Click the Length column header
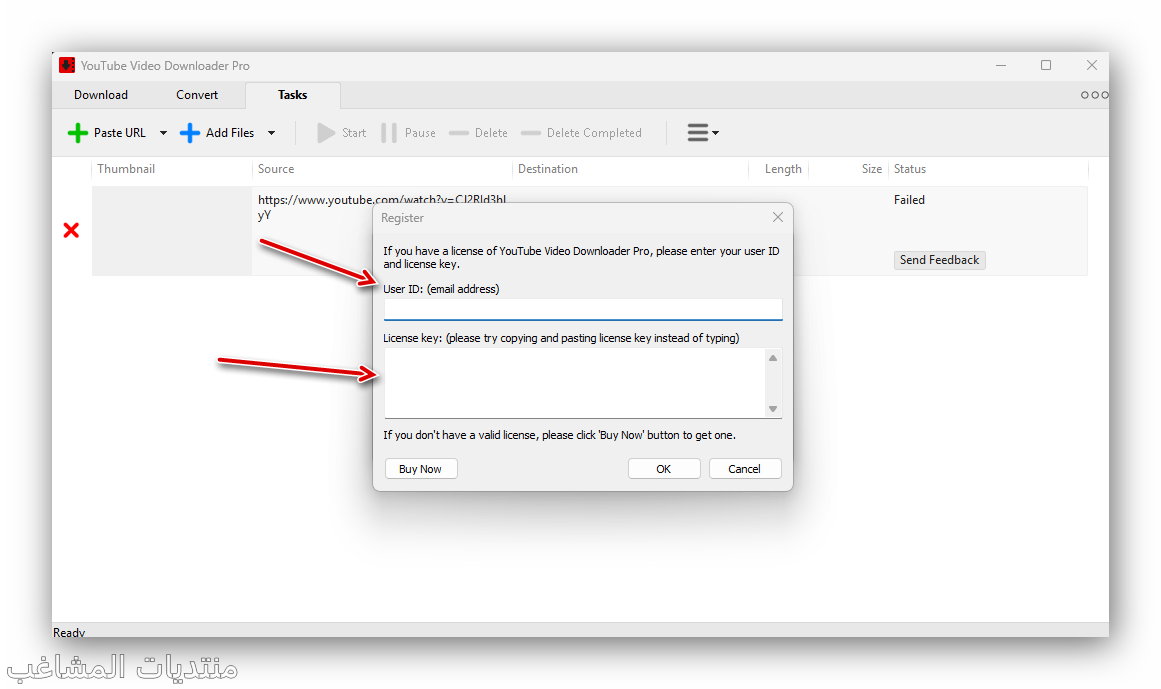 pos(783,169)
